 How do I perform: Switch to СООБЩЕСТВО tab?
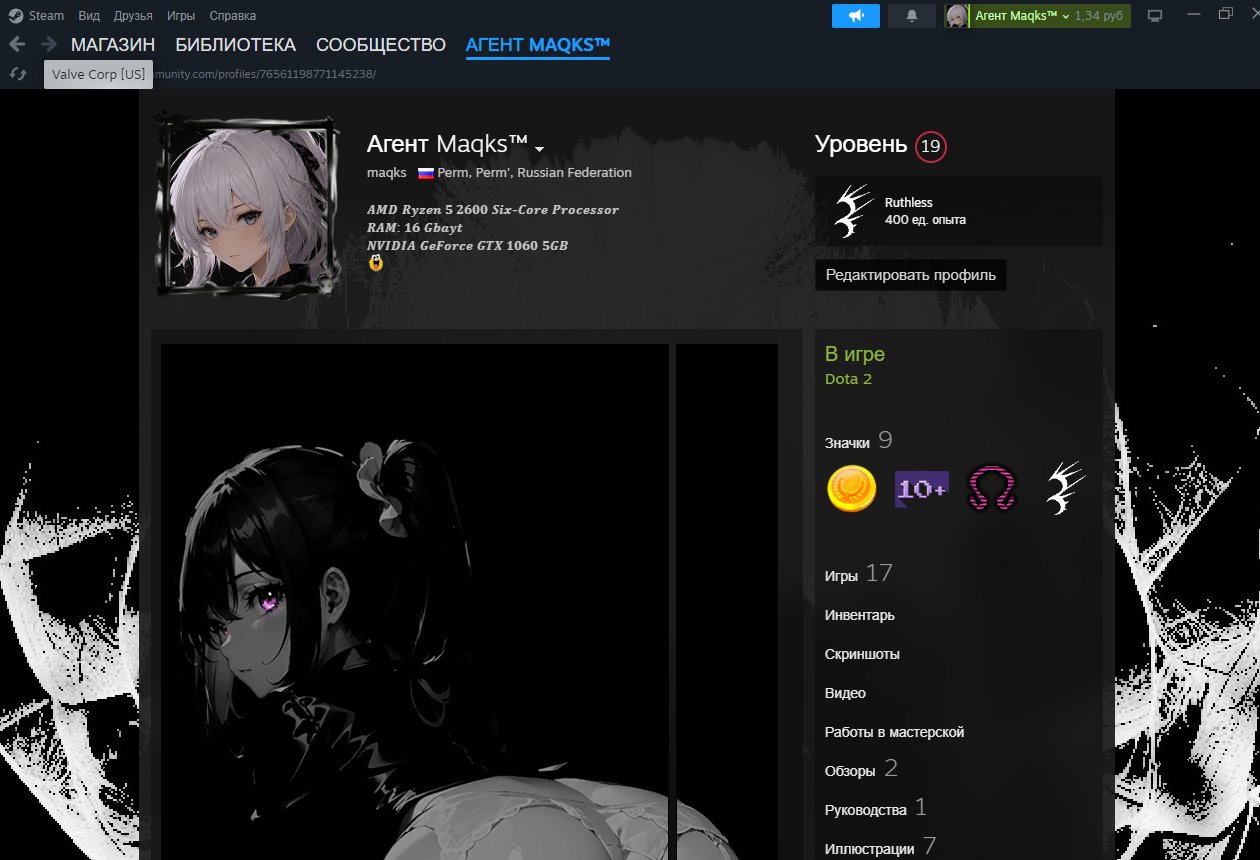click(381, 45)
